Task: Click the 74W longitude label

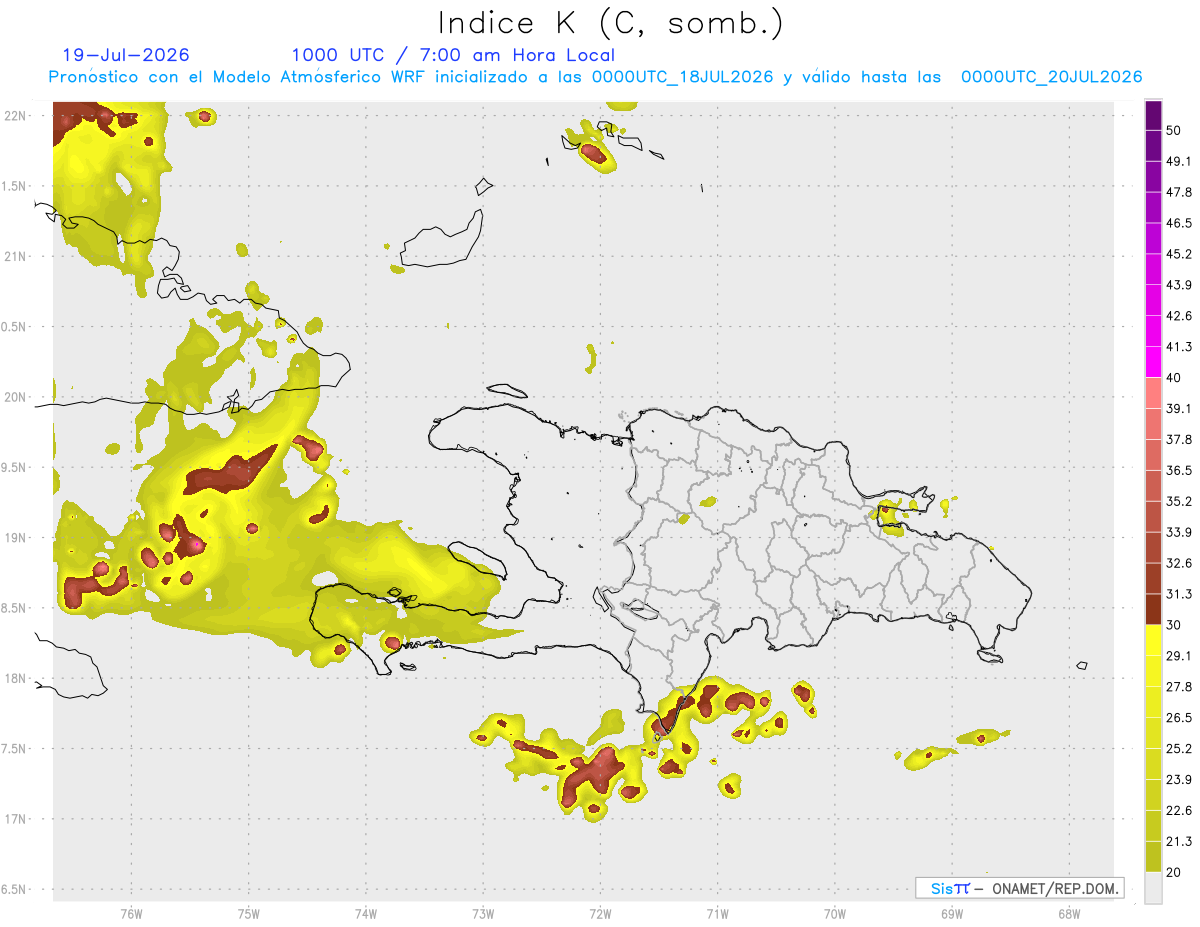Action: pyautogui.click(x=366, y=914)
